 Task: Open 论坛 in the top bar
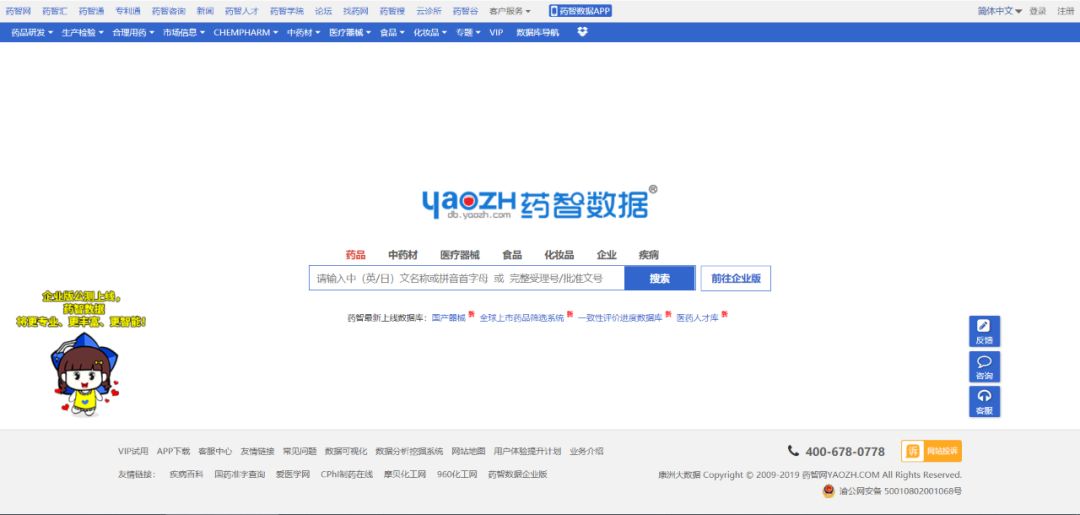pos(323,11)
